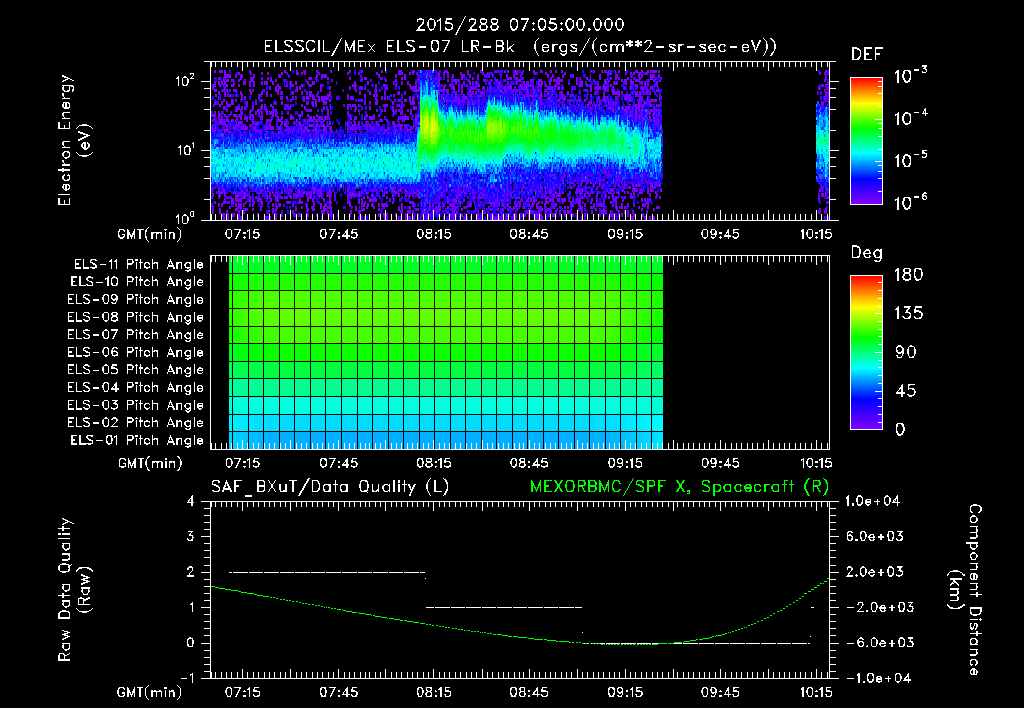Click the 10^-4 DEF scale label

pos(910,118)
